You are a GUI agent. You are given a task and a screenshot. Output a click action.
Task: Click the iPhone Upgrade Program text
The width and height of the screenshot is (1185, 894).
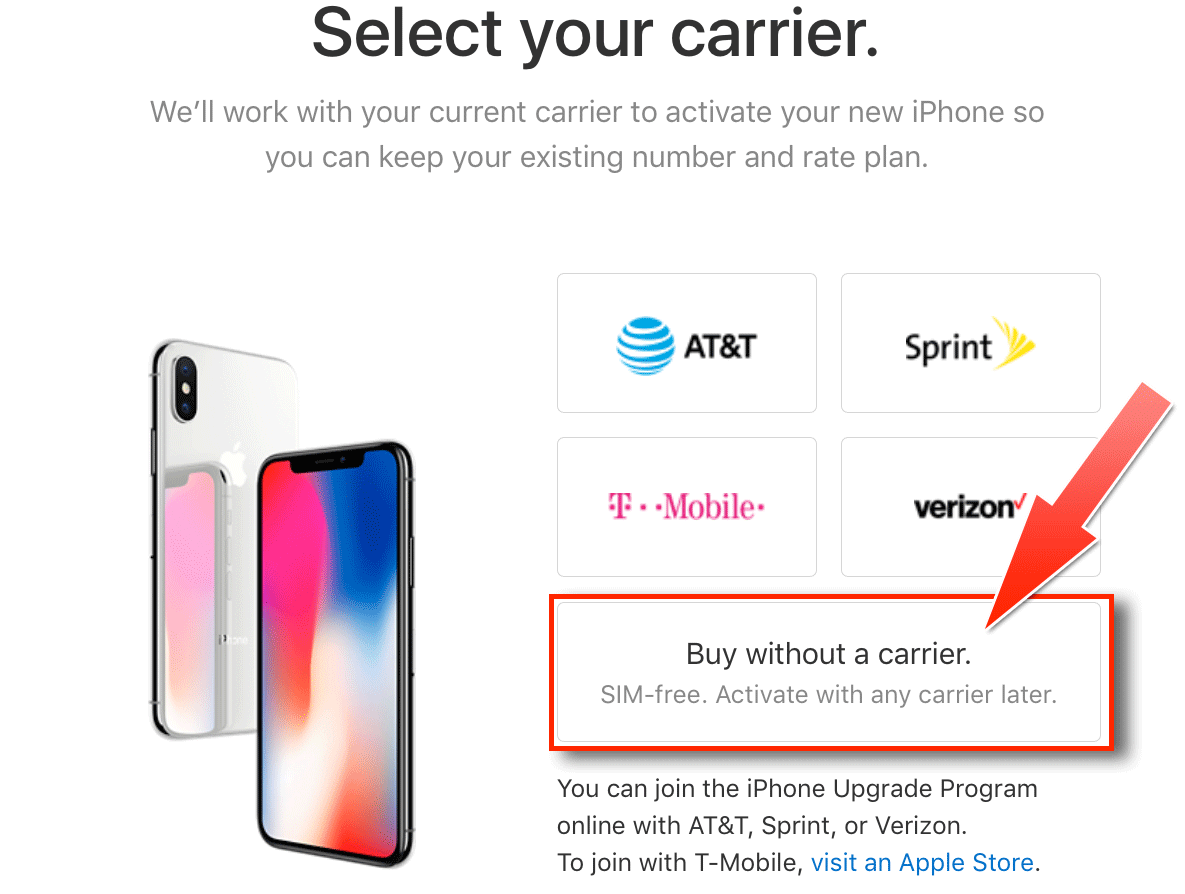tap(892, 788)
